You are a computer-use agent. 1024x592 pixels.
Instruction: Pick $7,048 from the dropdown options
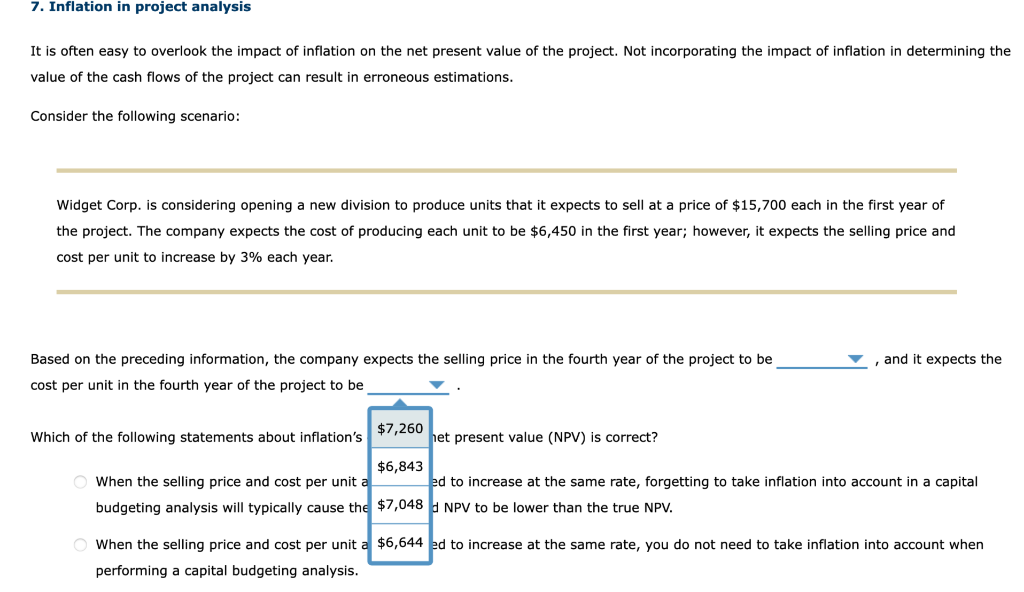pos(398,504)
